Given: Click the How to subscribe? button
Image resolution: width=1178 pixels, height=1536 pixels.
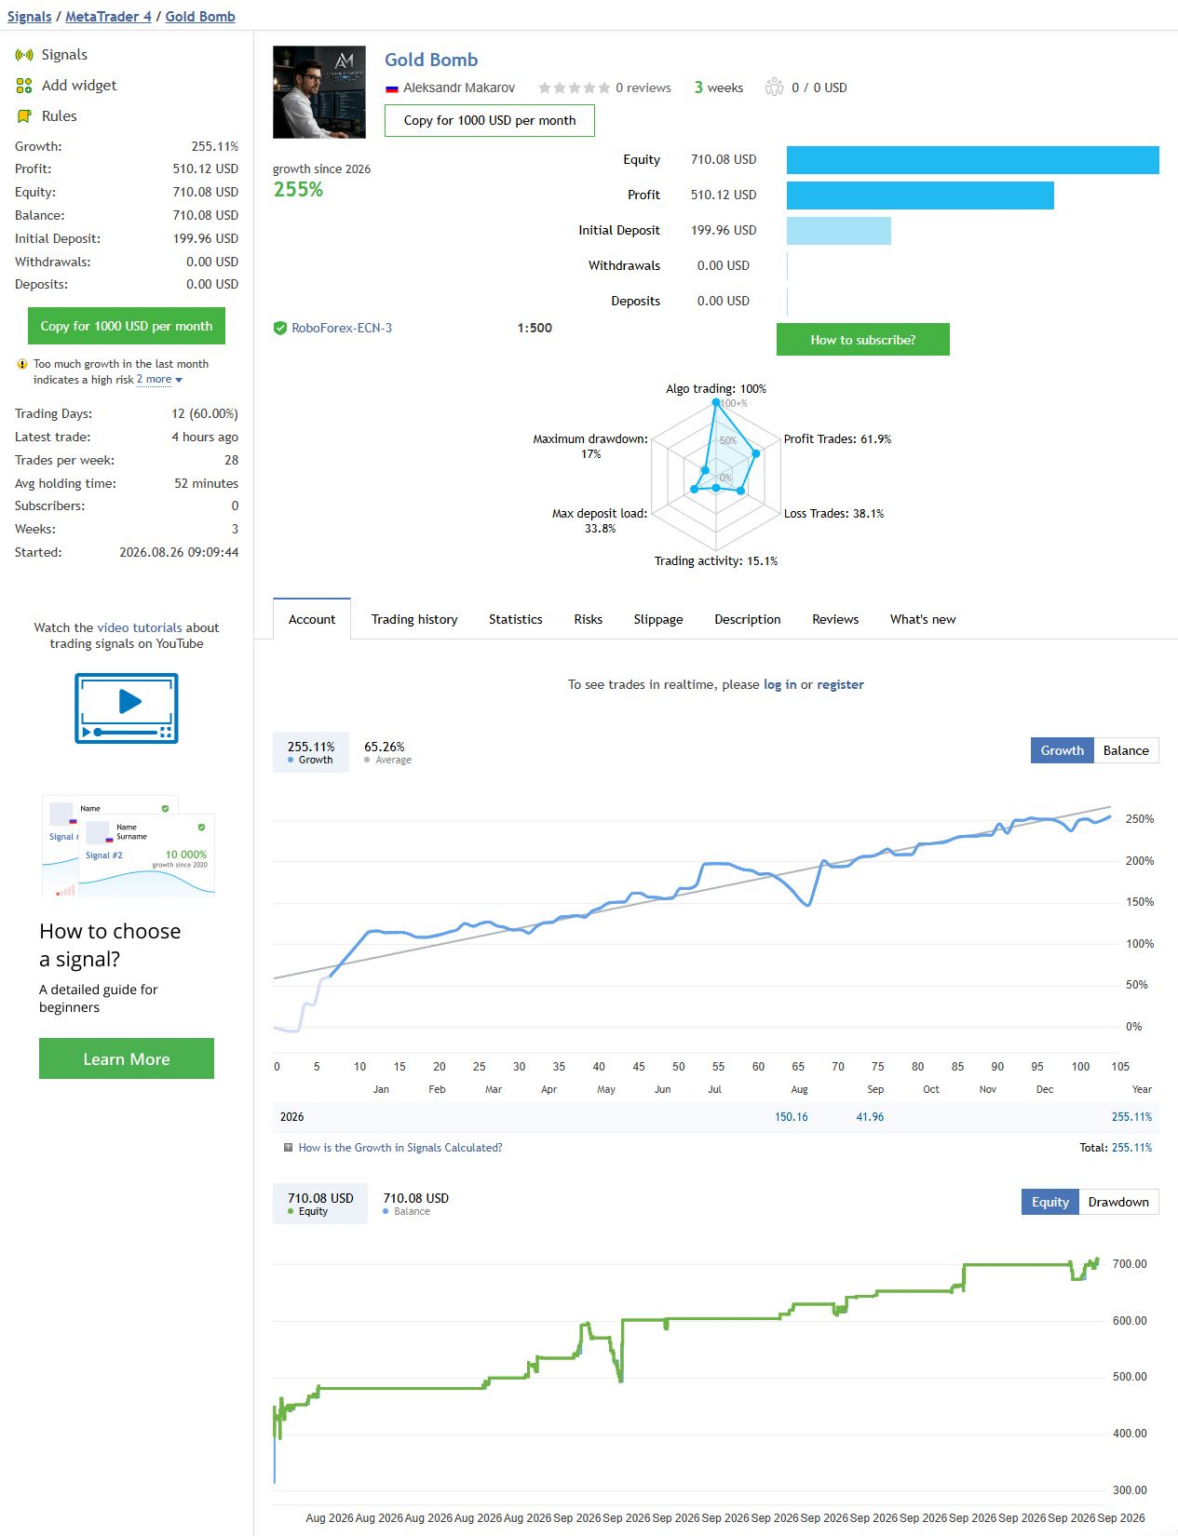Looking at the screenshot, I should (863, 340).
